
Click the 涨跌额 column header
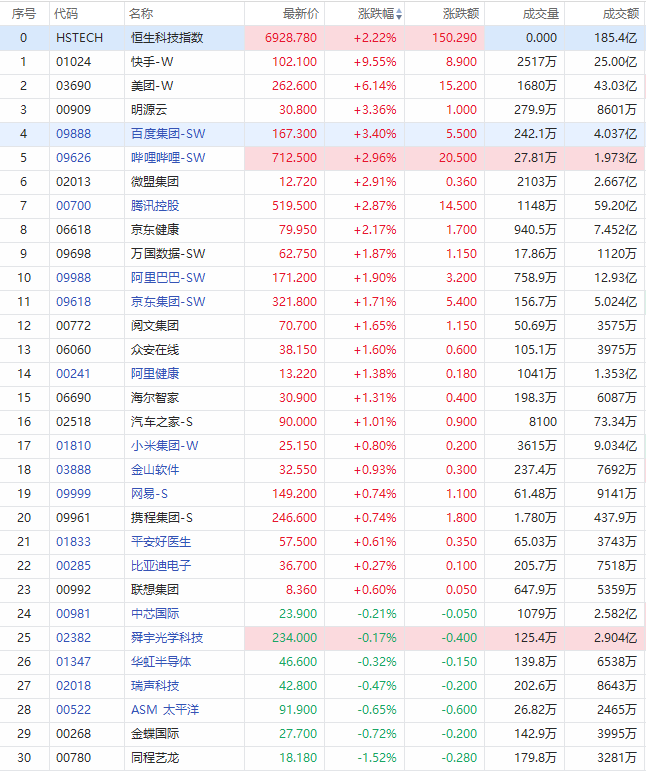click(461, 14)
